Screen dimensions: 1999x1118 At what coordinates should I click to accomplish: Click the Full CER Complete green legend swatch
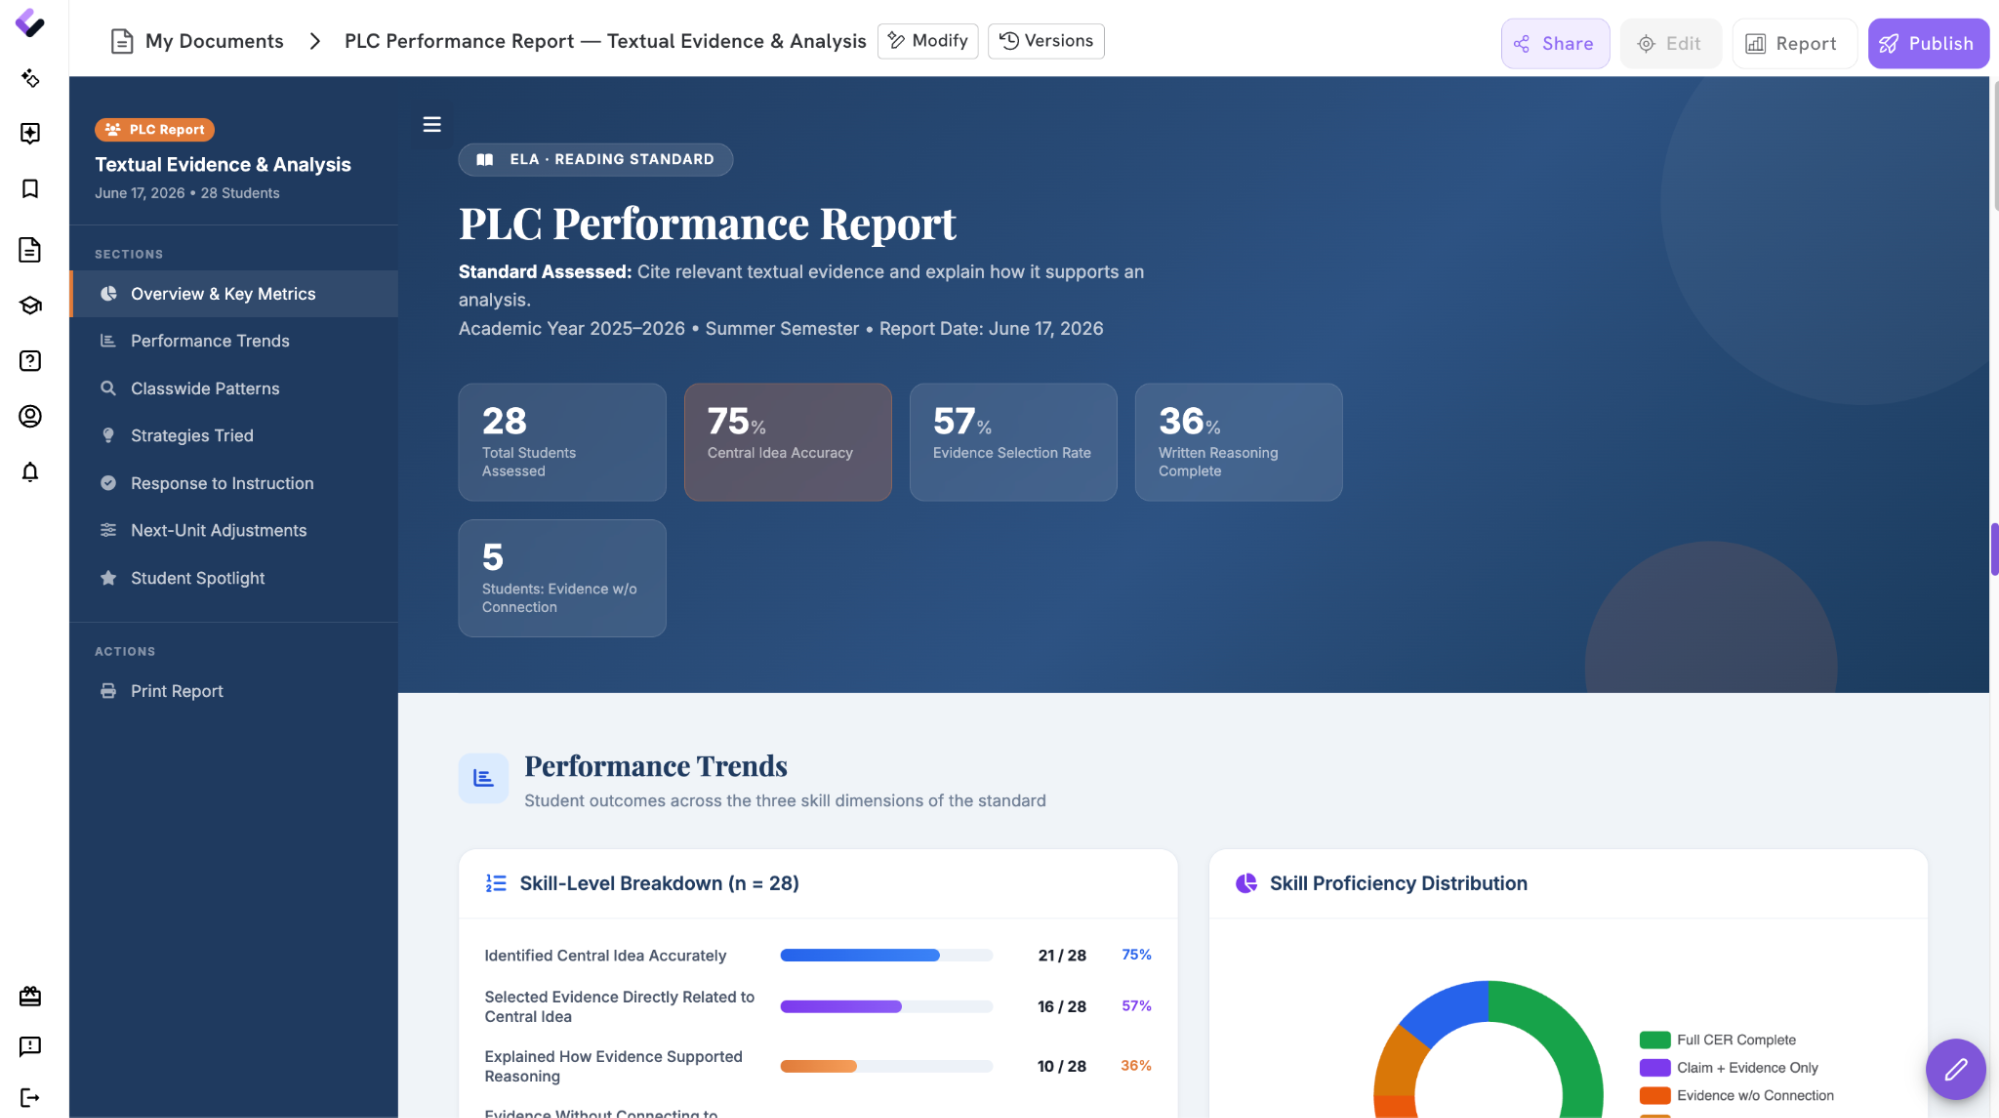coord(1654,1040)
